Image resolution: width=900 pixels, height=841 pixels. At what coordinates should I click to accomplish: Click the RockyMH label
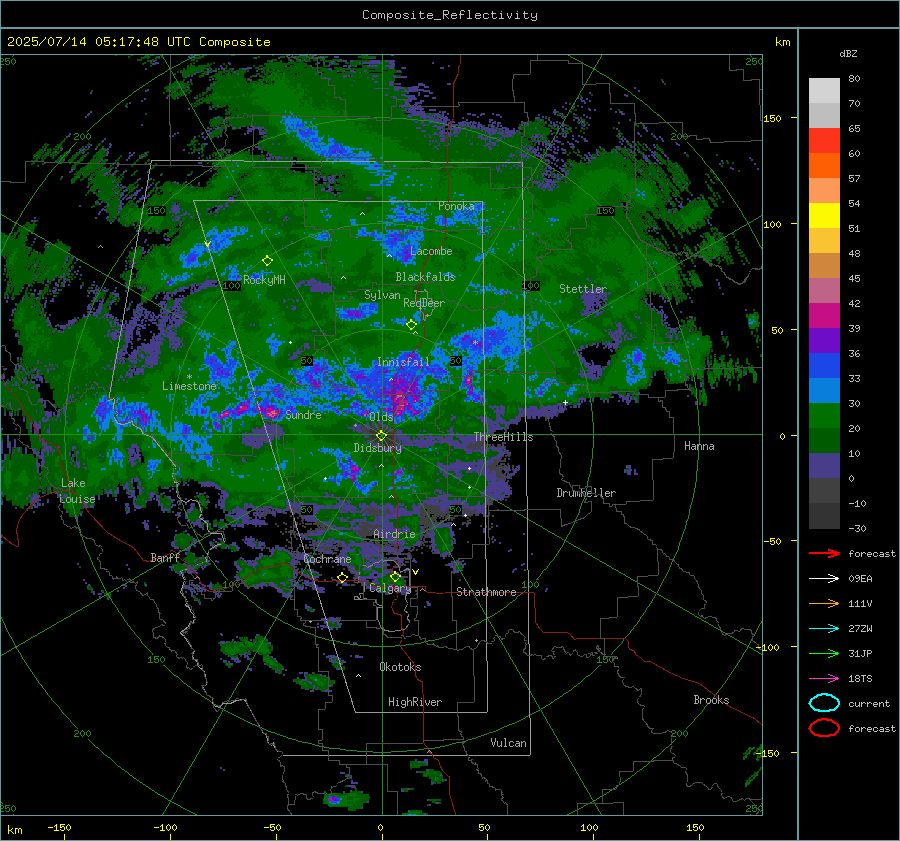point(264,280)
